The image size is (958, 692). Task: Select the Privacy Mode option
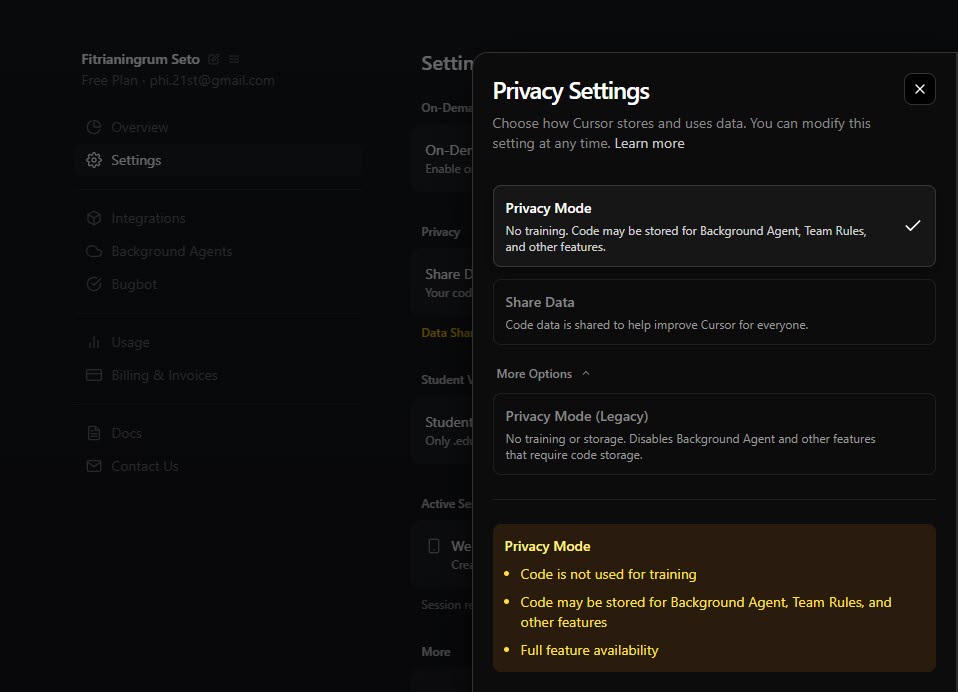point(714,226)
